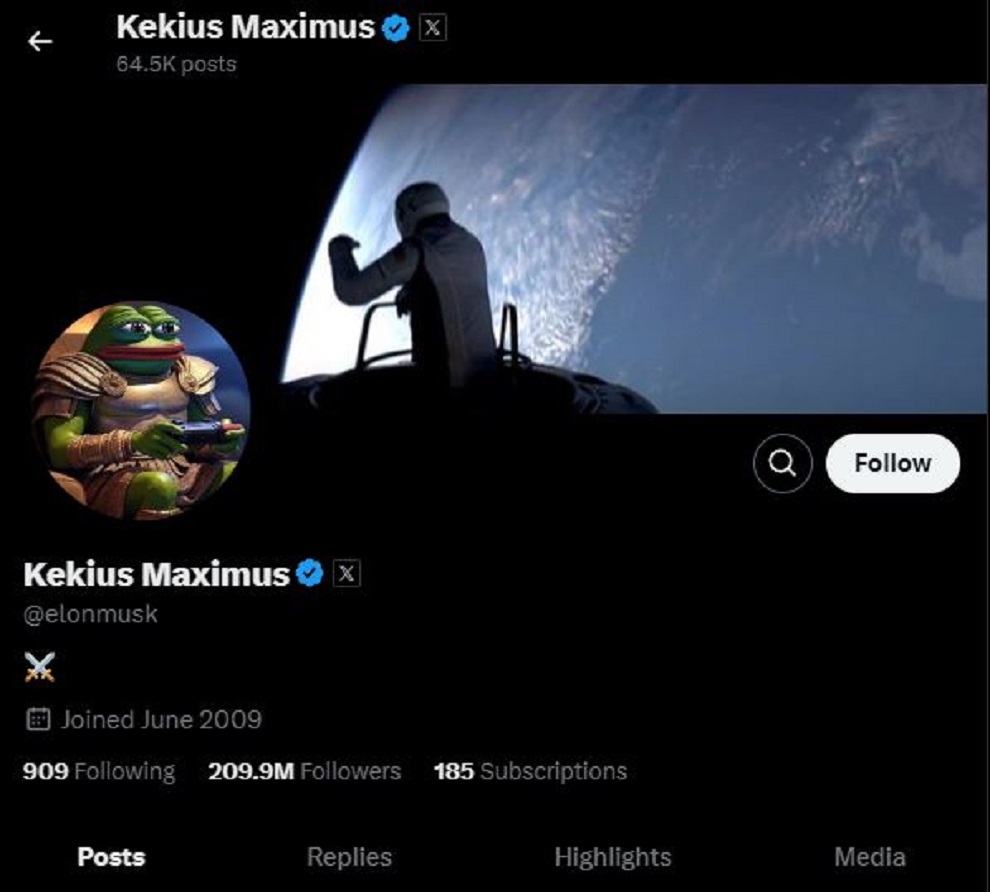View the 209.9M Followers list
The height and width of the screenshot is (892, 990).
304,771
